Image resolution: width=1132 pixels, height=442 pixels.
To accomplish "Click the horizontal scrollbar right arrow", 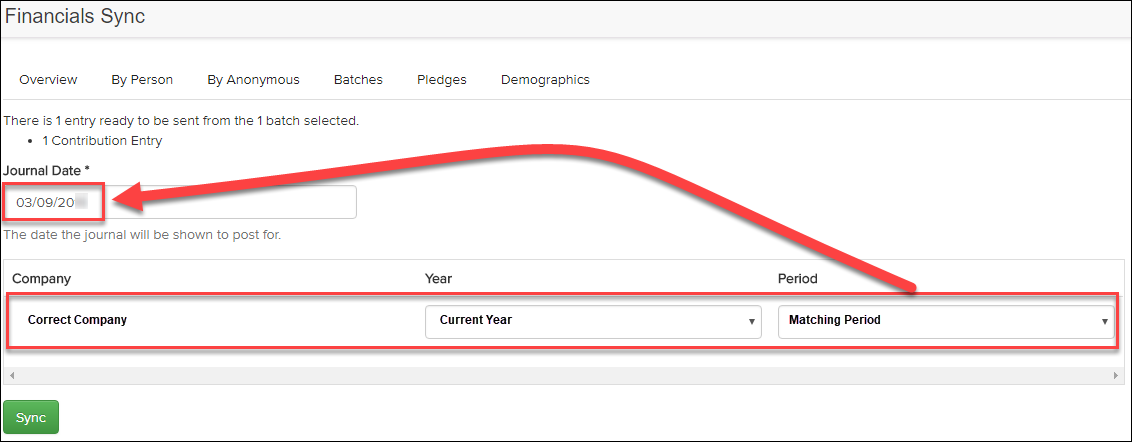I will 1117,375.
